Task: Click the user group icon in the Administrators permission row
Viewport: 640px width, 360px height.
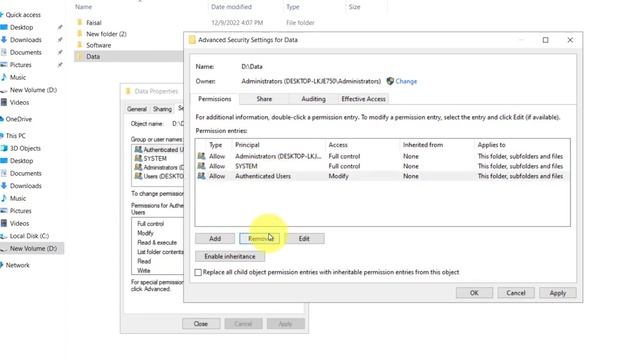Action: pyautogui.click(x=201, y=156)
